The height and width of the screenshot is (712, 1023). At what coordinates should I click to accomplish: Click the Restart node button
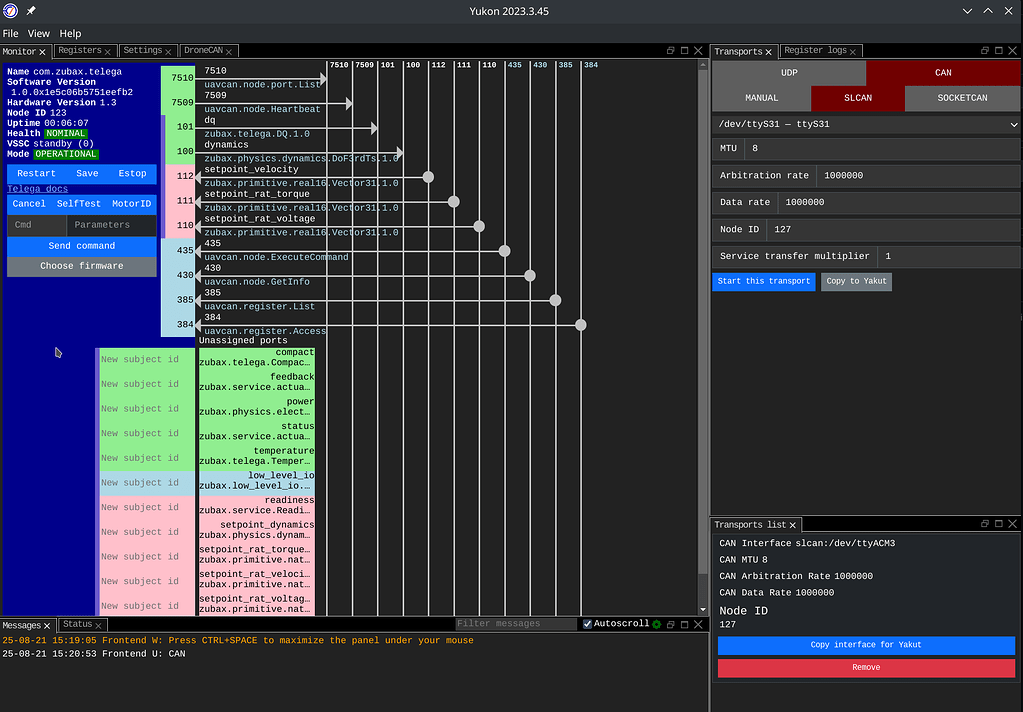(36, 174)
